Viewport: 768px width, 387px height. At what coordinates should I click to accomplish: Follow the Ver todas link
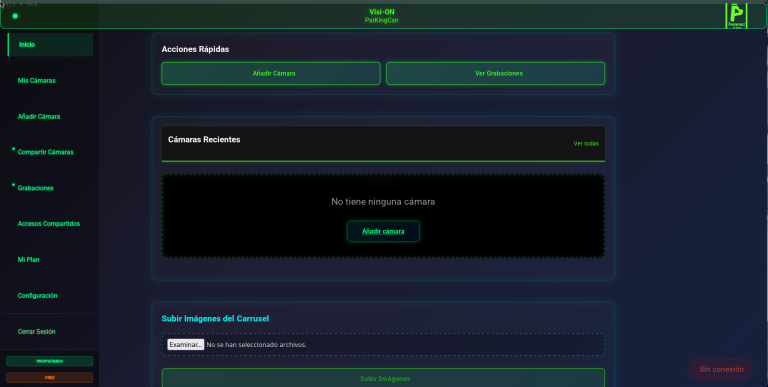pos(586,144)
